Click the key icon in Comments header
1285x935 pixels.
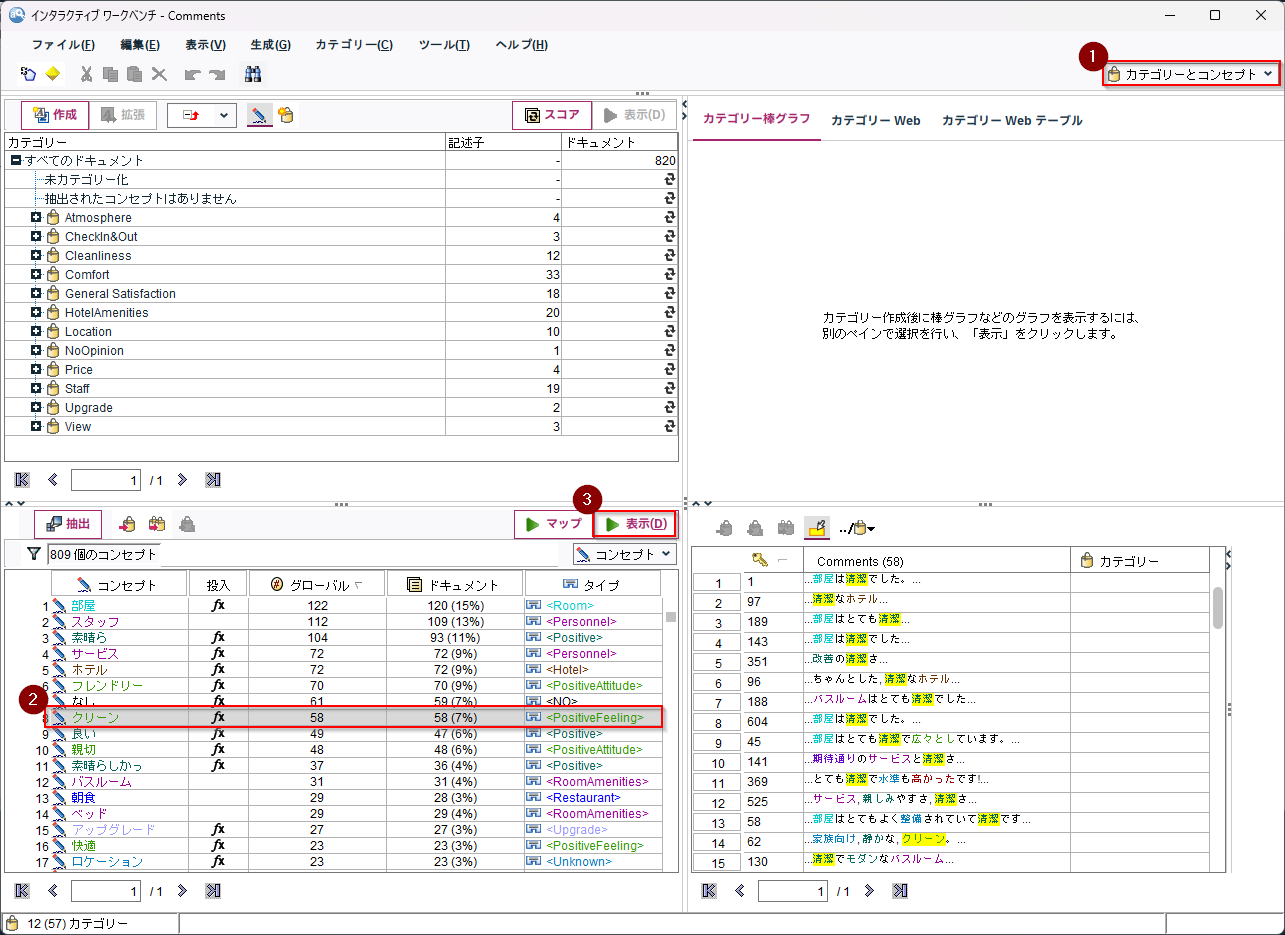(760, 561)
